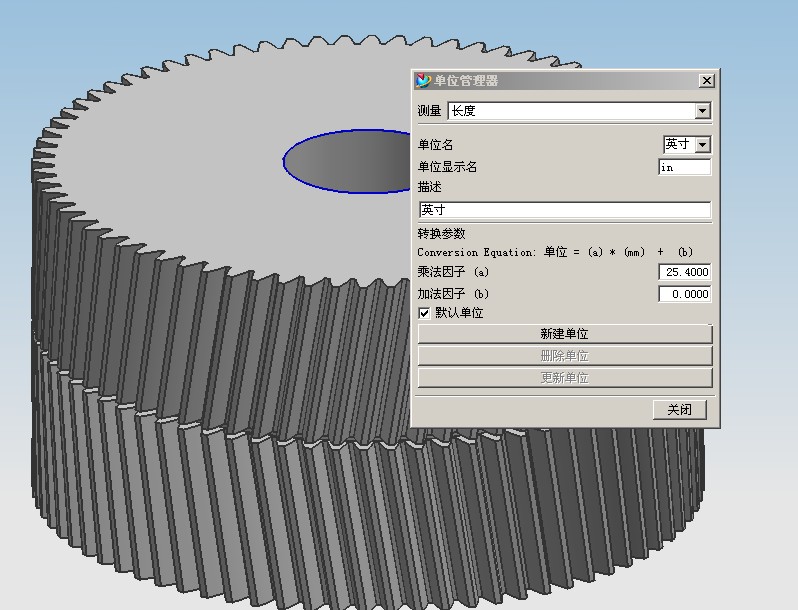Click the Conversion Equation text
This screenshot has height=610, width=798.
[555, 252]
